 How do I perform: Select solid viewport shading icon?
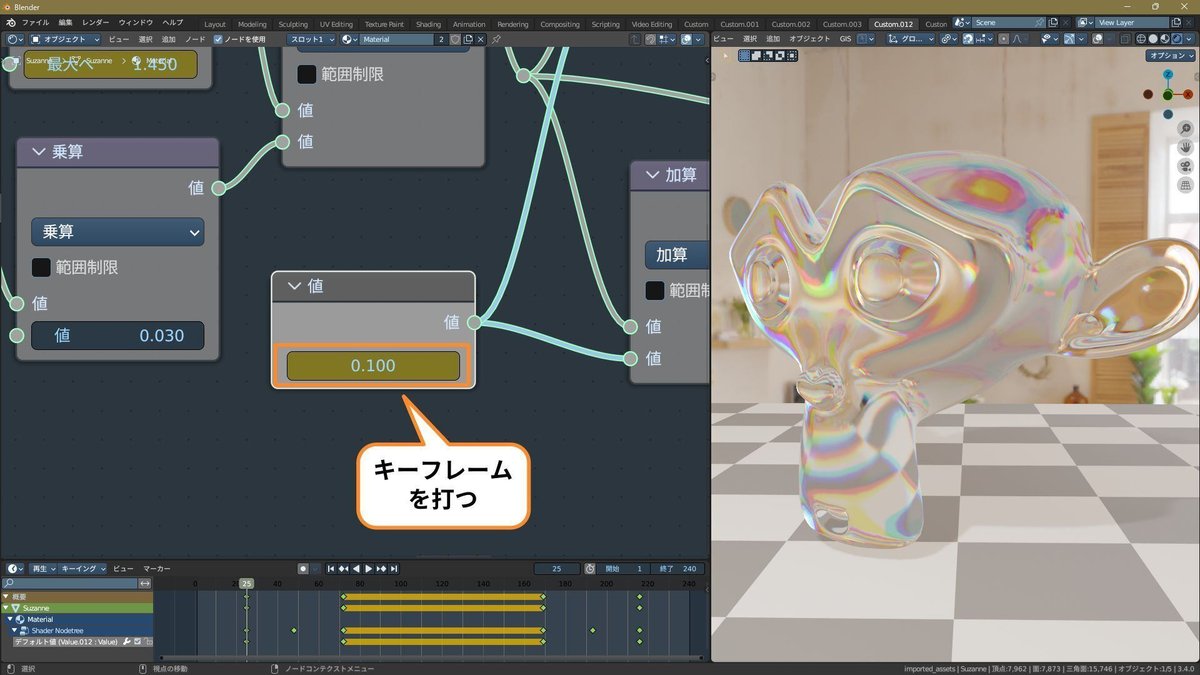tap(1153, 39)
